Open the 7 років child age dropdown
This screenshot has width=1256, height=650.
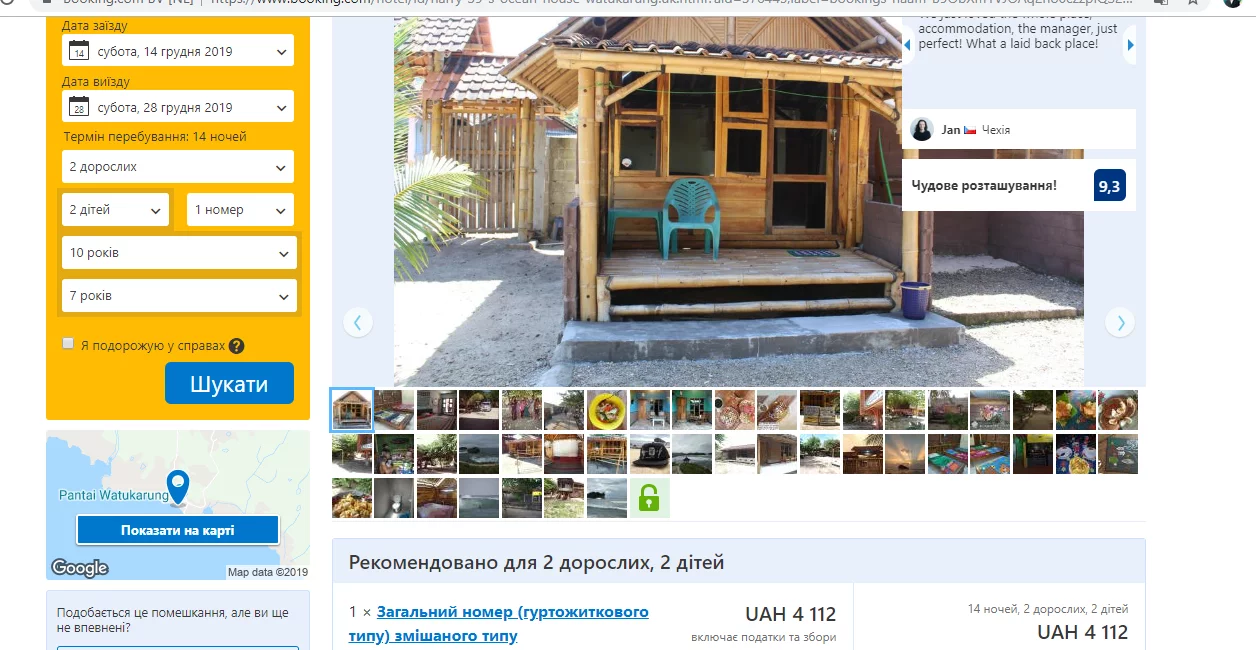[179, 296]
